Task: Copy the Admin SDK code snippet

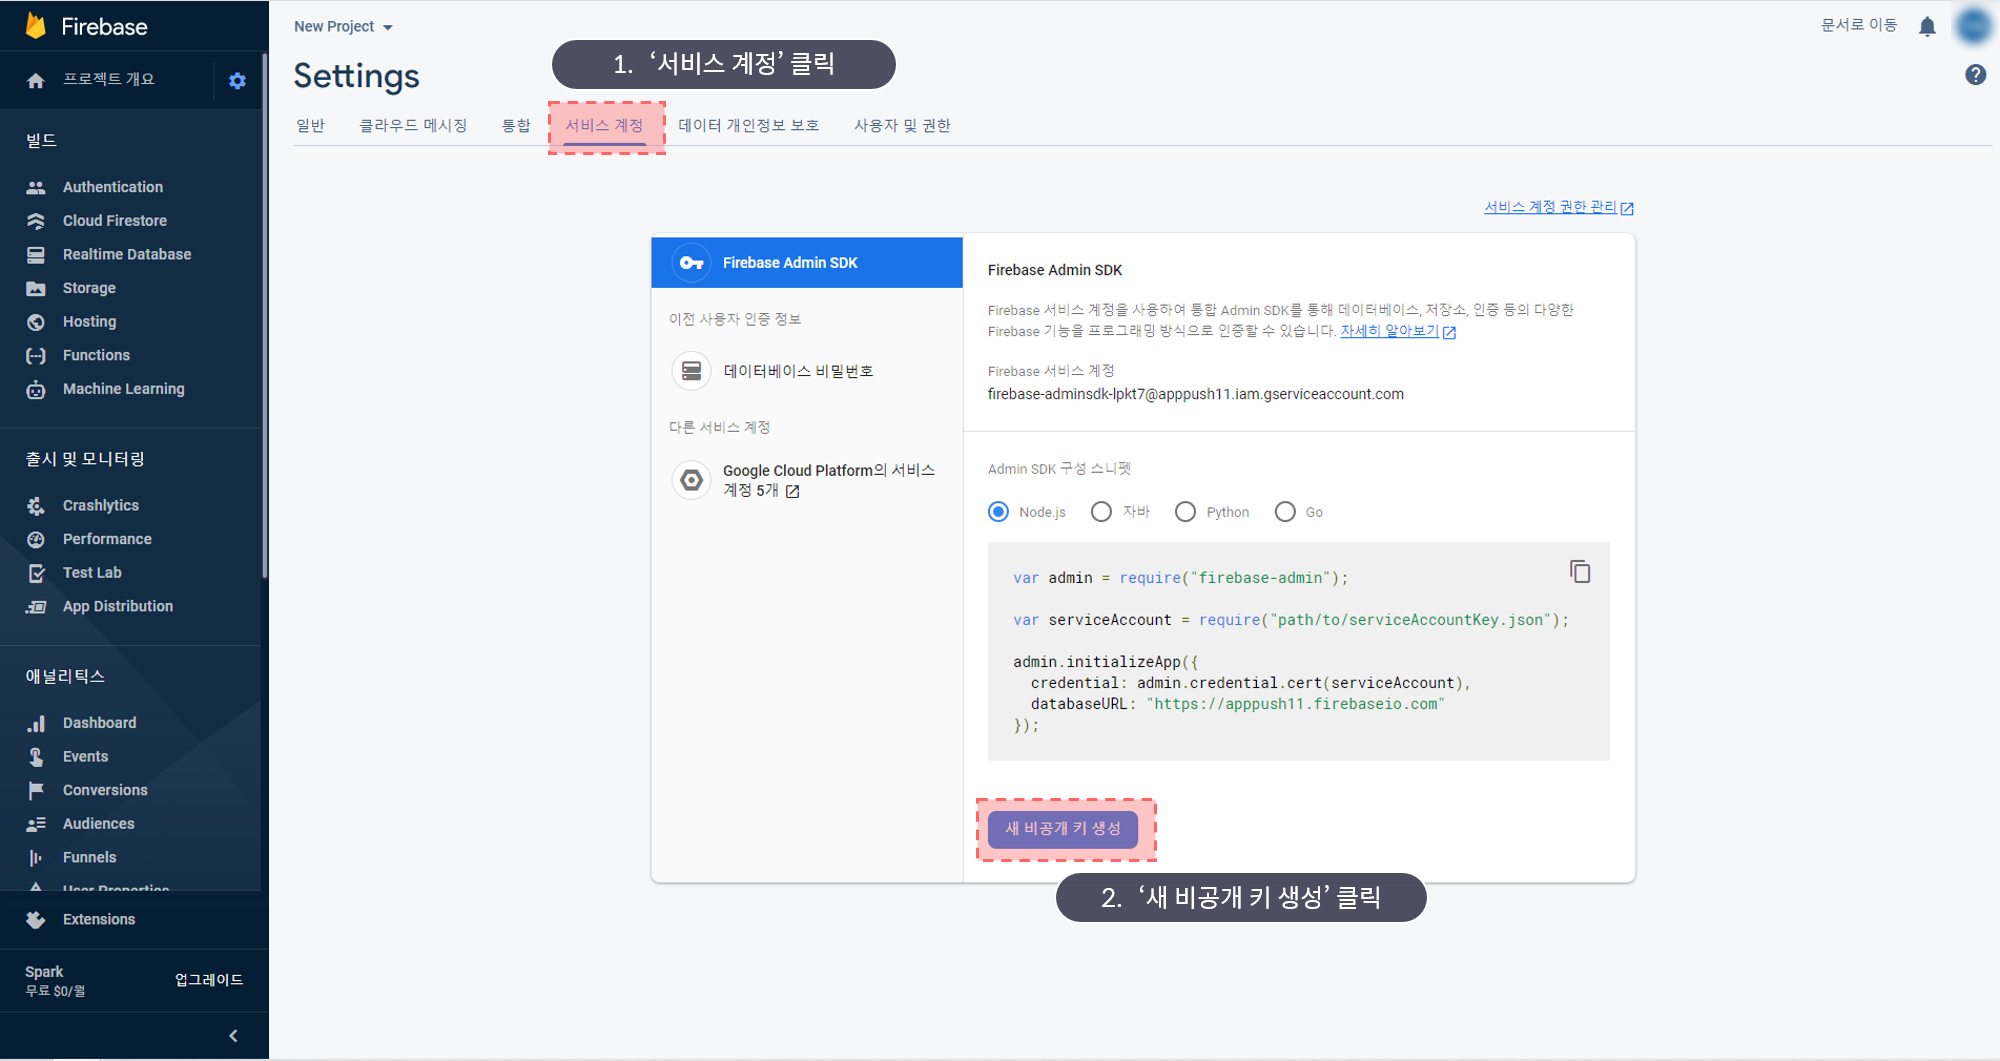Action: (x=1580, y=572)
